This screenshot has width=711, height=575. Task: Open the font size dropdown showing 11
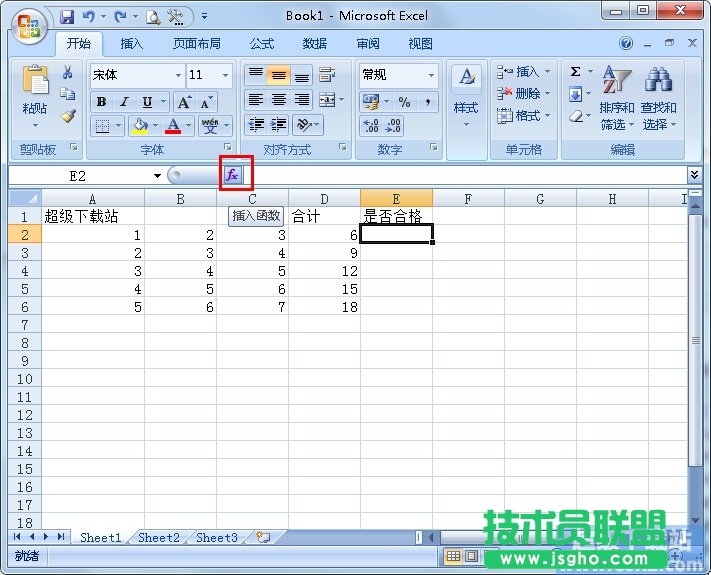click(x=225, y=75)
